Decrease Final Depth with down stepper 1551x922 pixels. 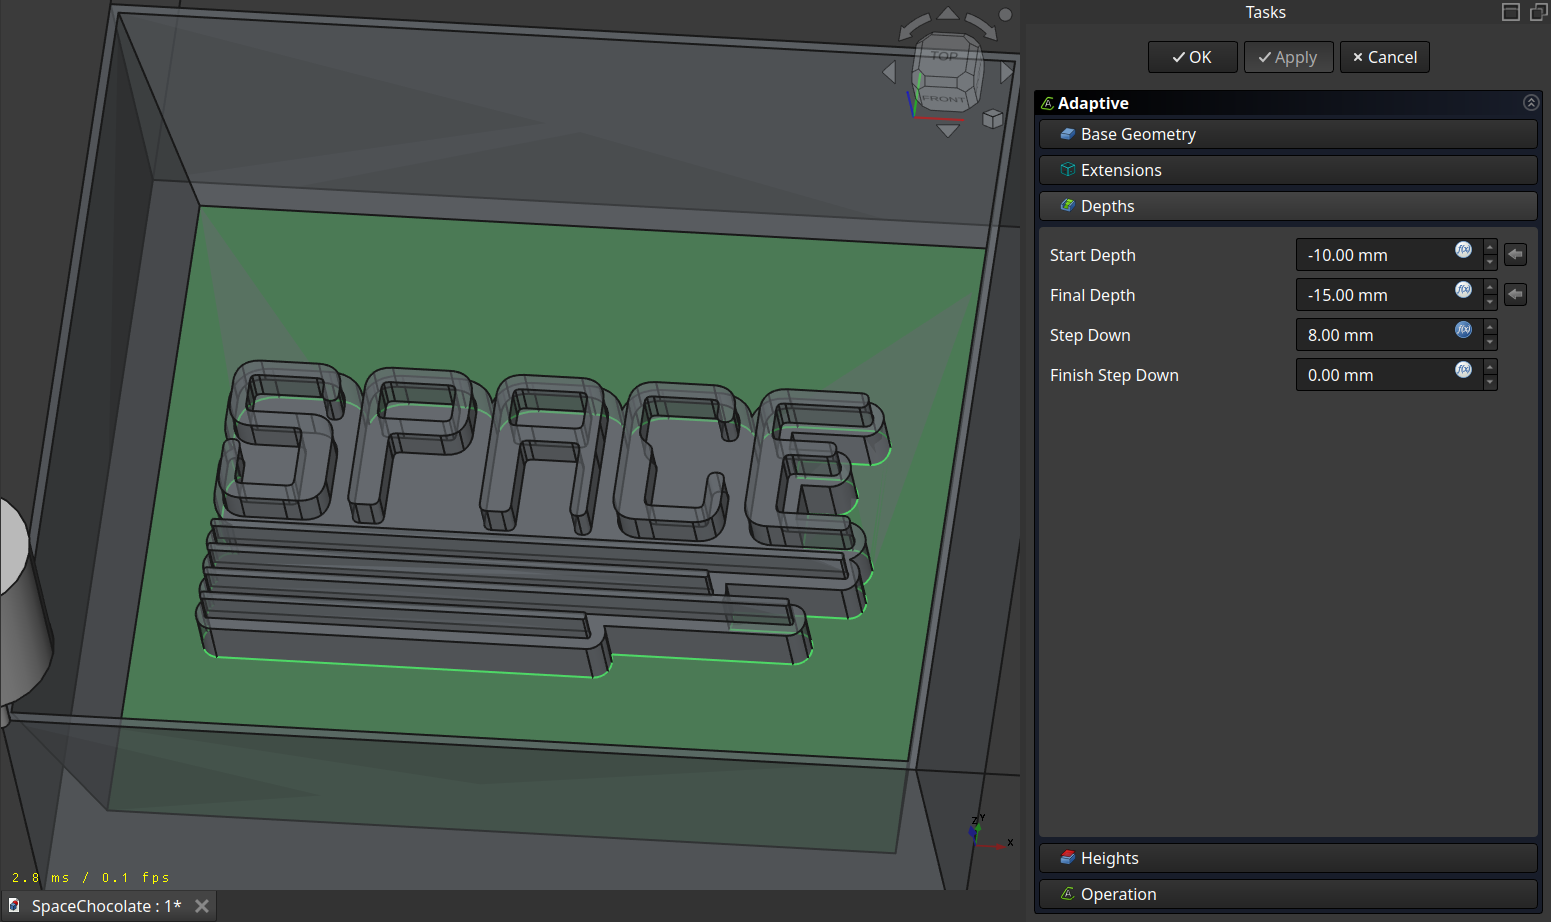1490,303
